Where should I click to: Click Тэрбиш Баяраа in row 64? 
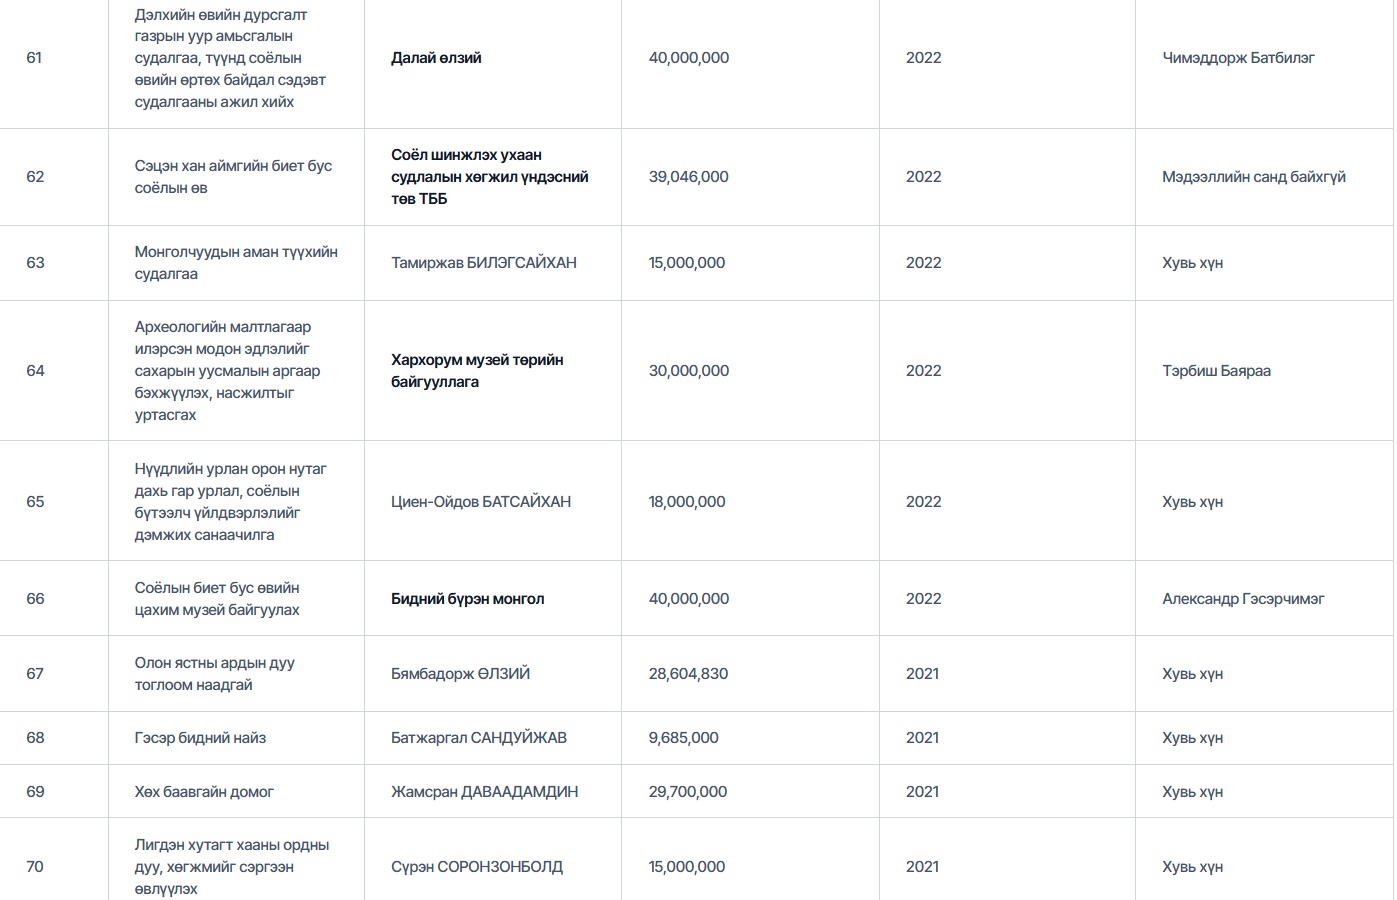(x=1216, y=371)
